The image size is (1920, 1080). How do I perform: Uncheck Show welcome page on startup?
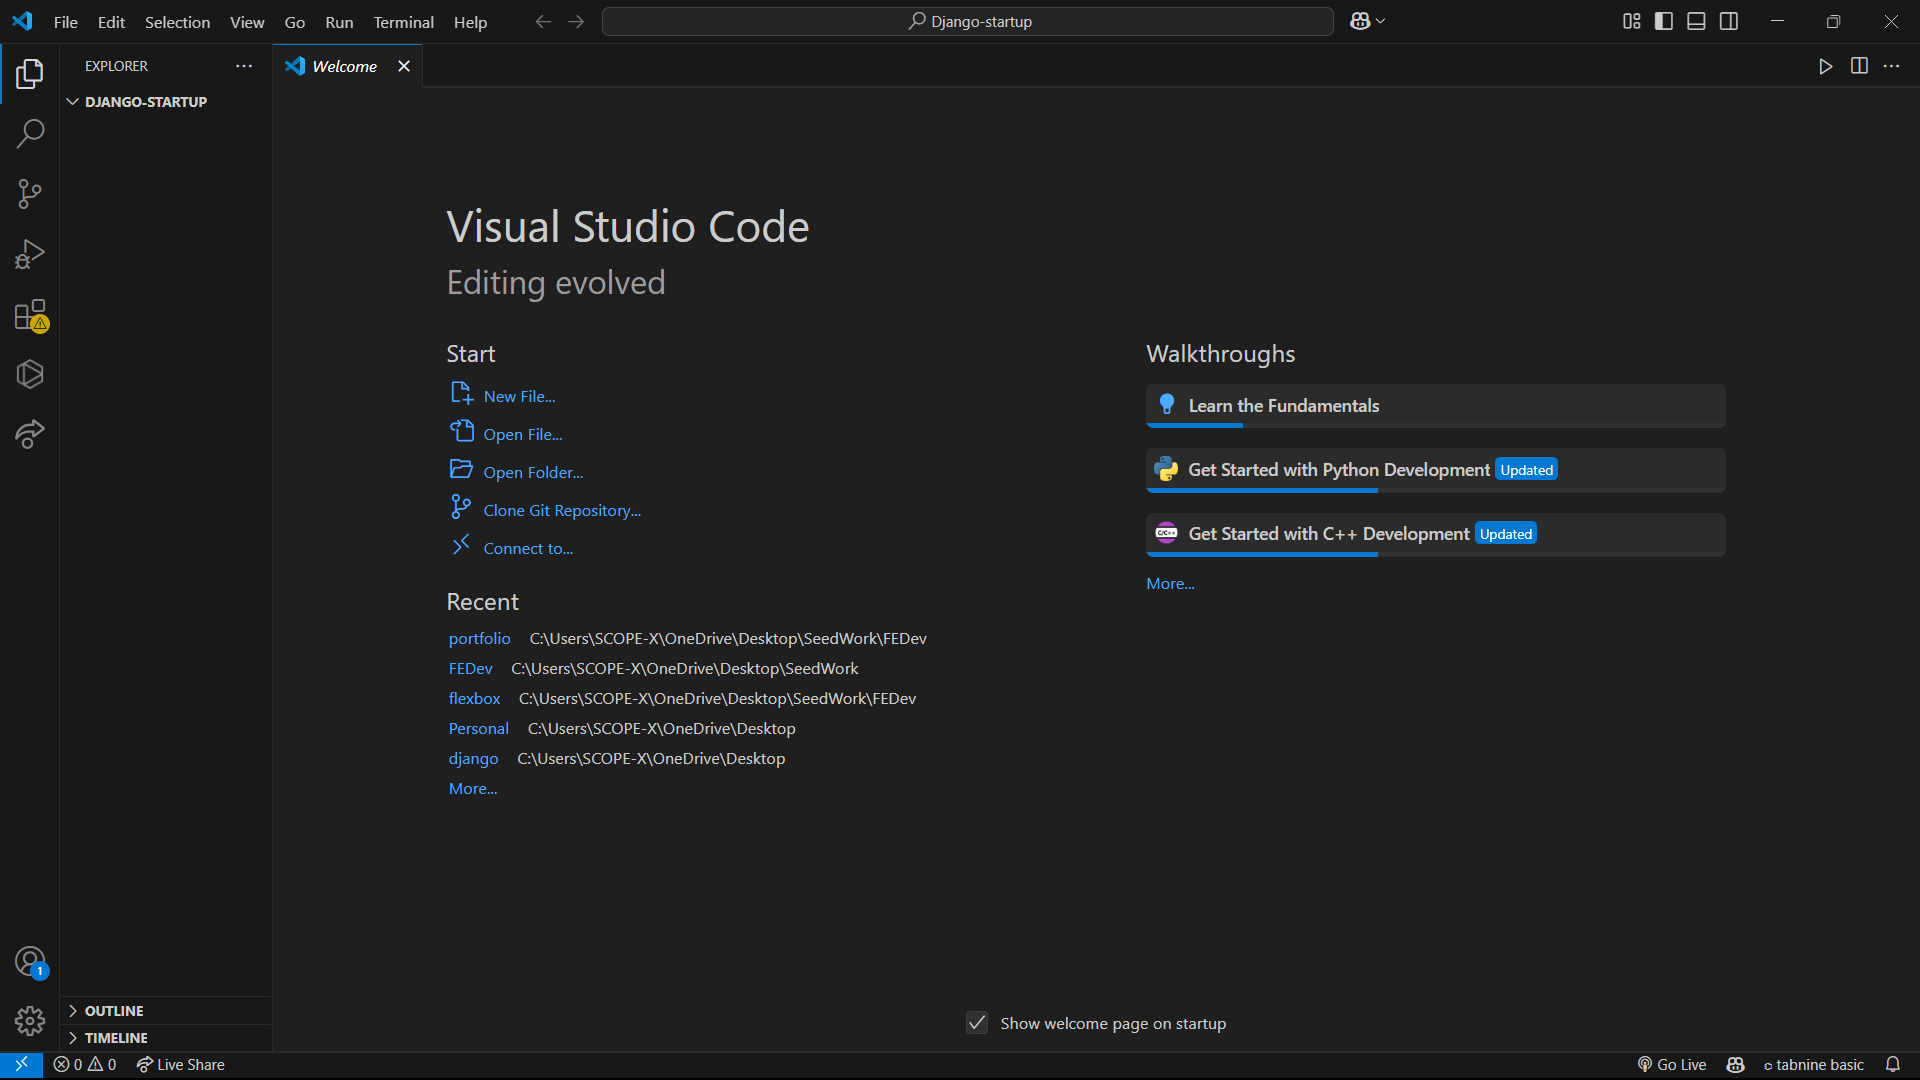tap(977, 1023)
